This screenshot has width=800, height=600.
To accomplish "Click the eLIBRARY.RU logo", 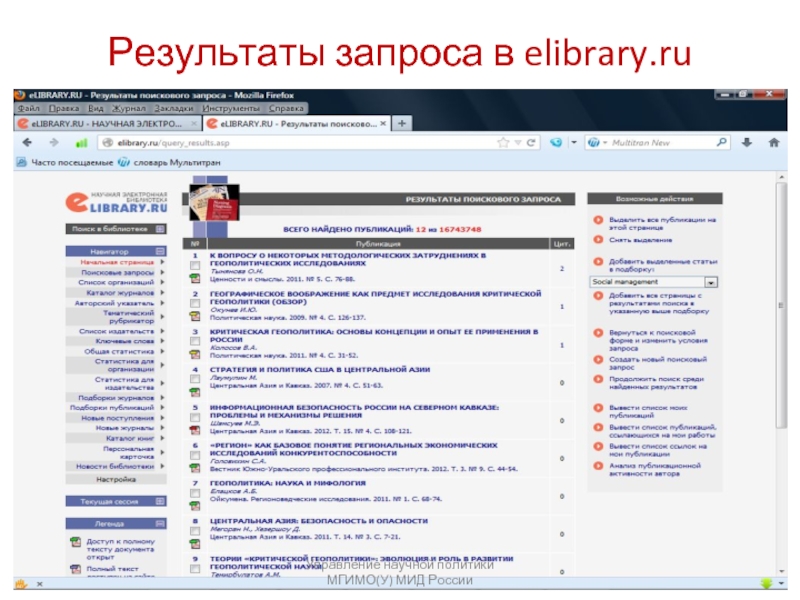I will 116,203.
